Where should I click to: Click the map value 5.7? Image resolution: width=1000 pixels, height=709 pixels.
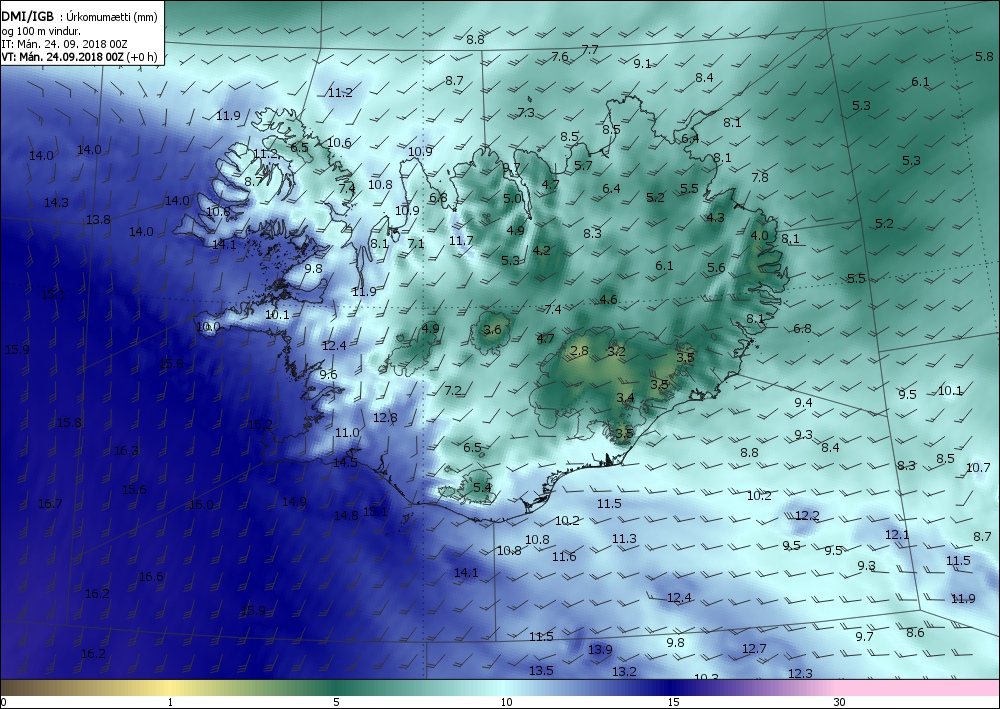(583, 165)
